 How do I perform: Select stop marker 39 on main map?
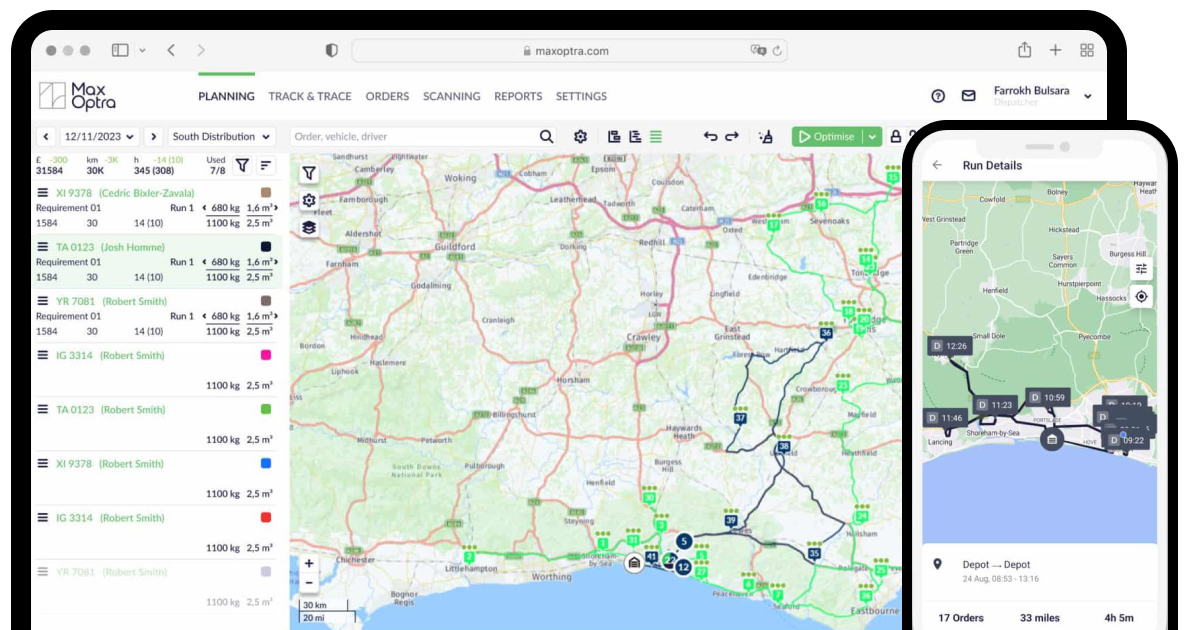[731, 521]
